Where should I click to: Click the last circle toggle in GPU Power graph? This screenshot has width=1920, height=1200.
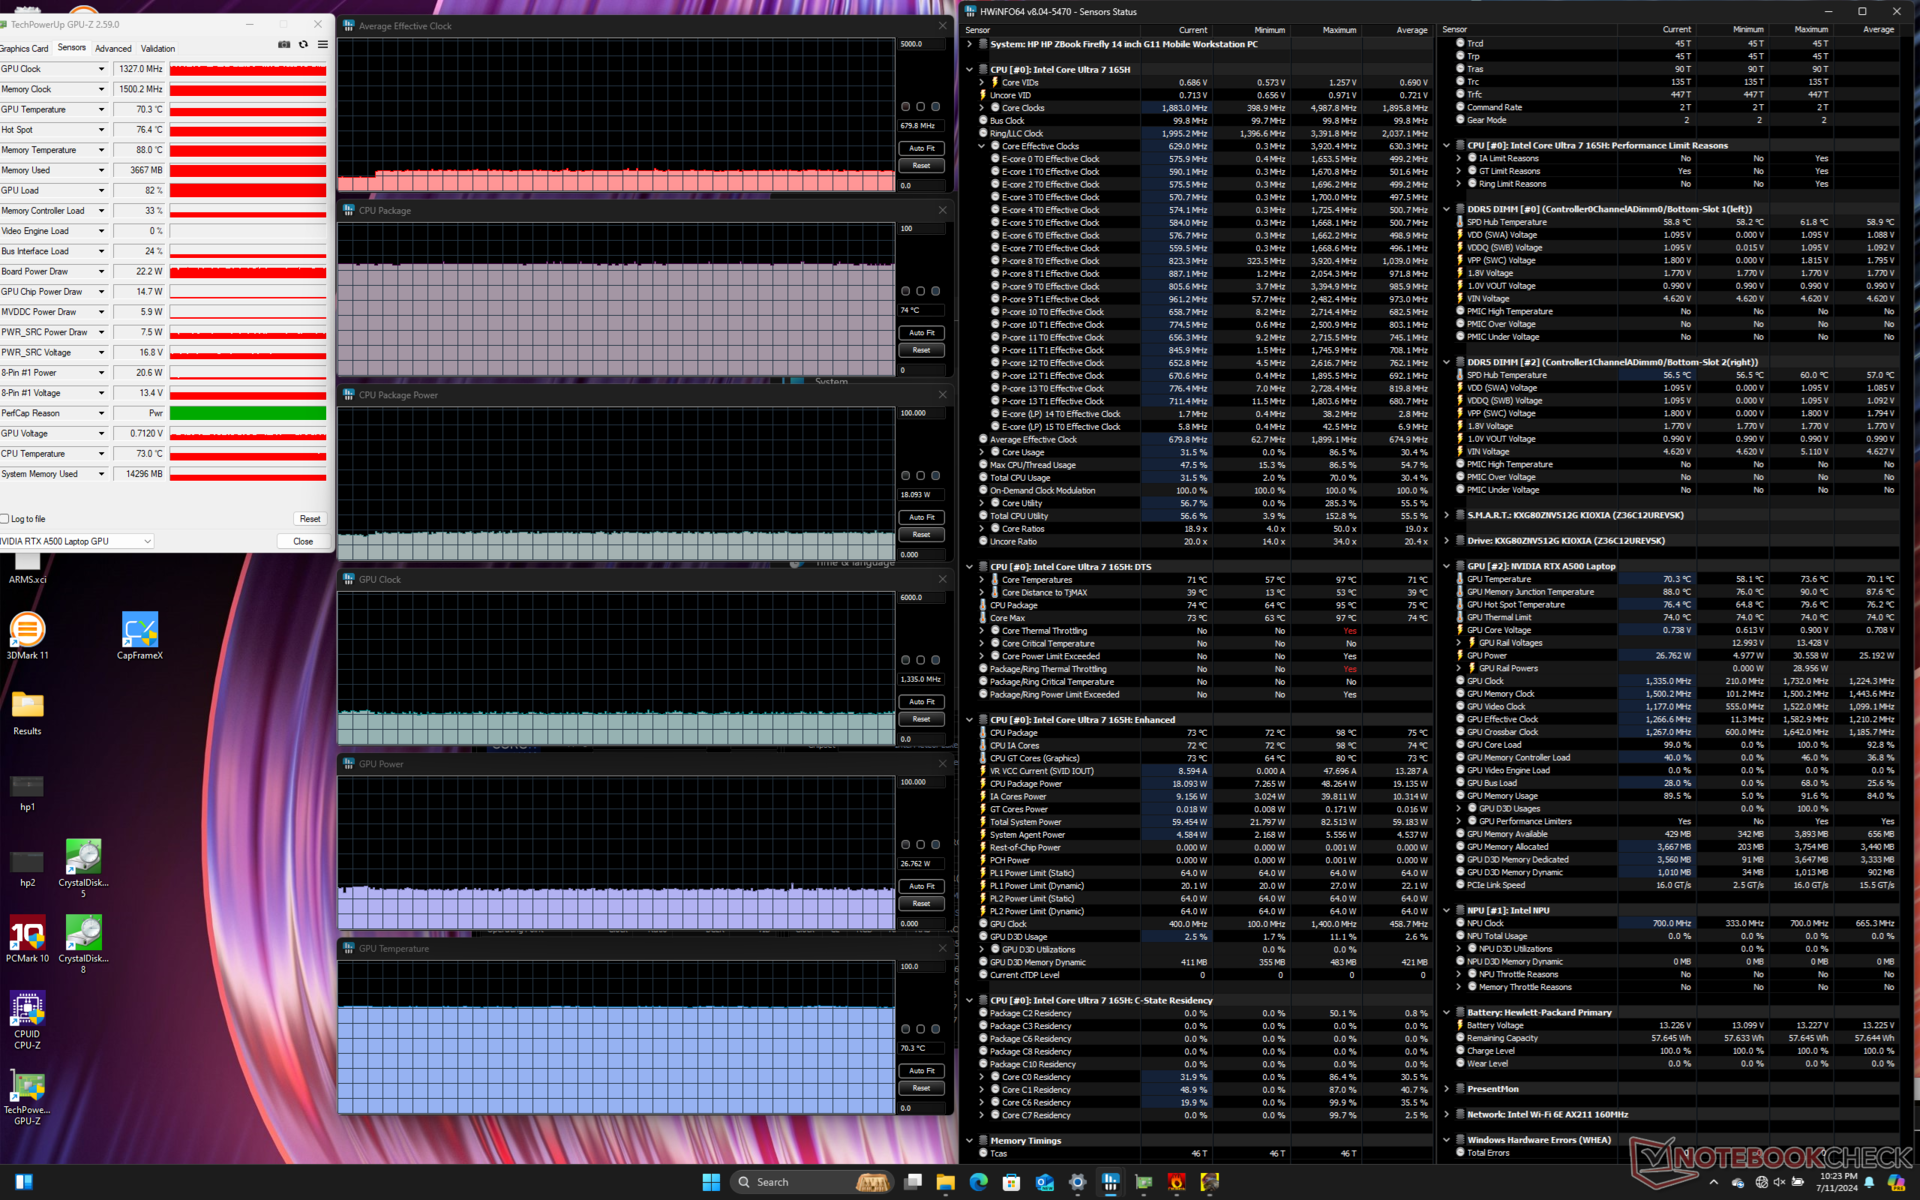click(936, 845)
